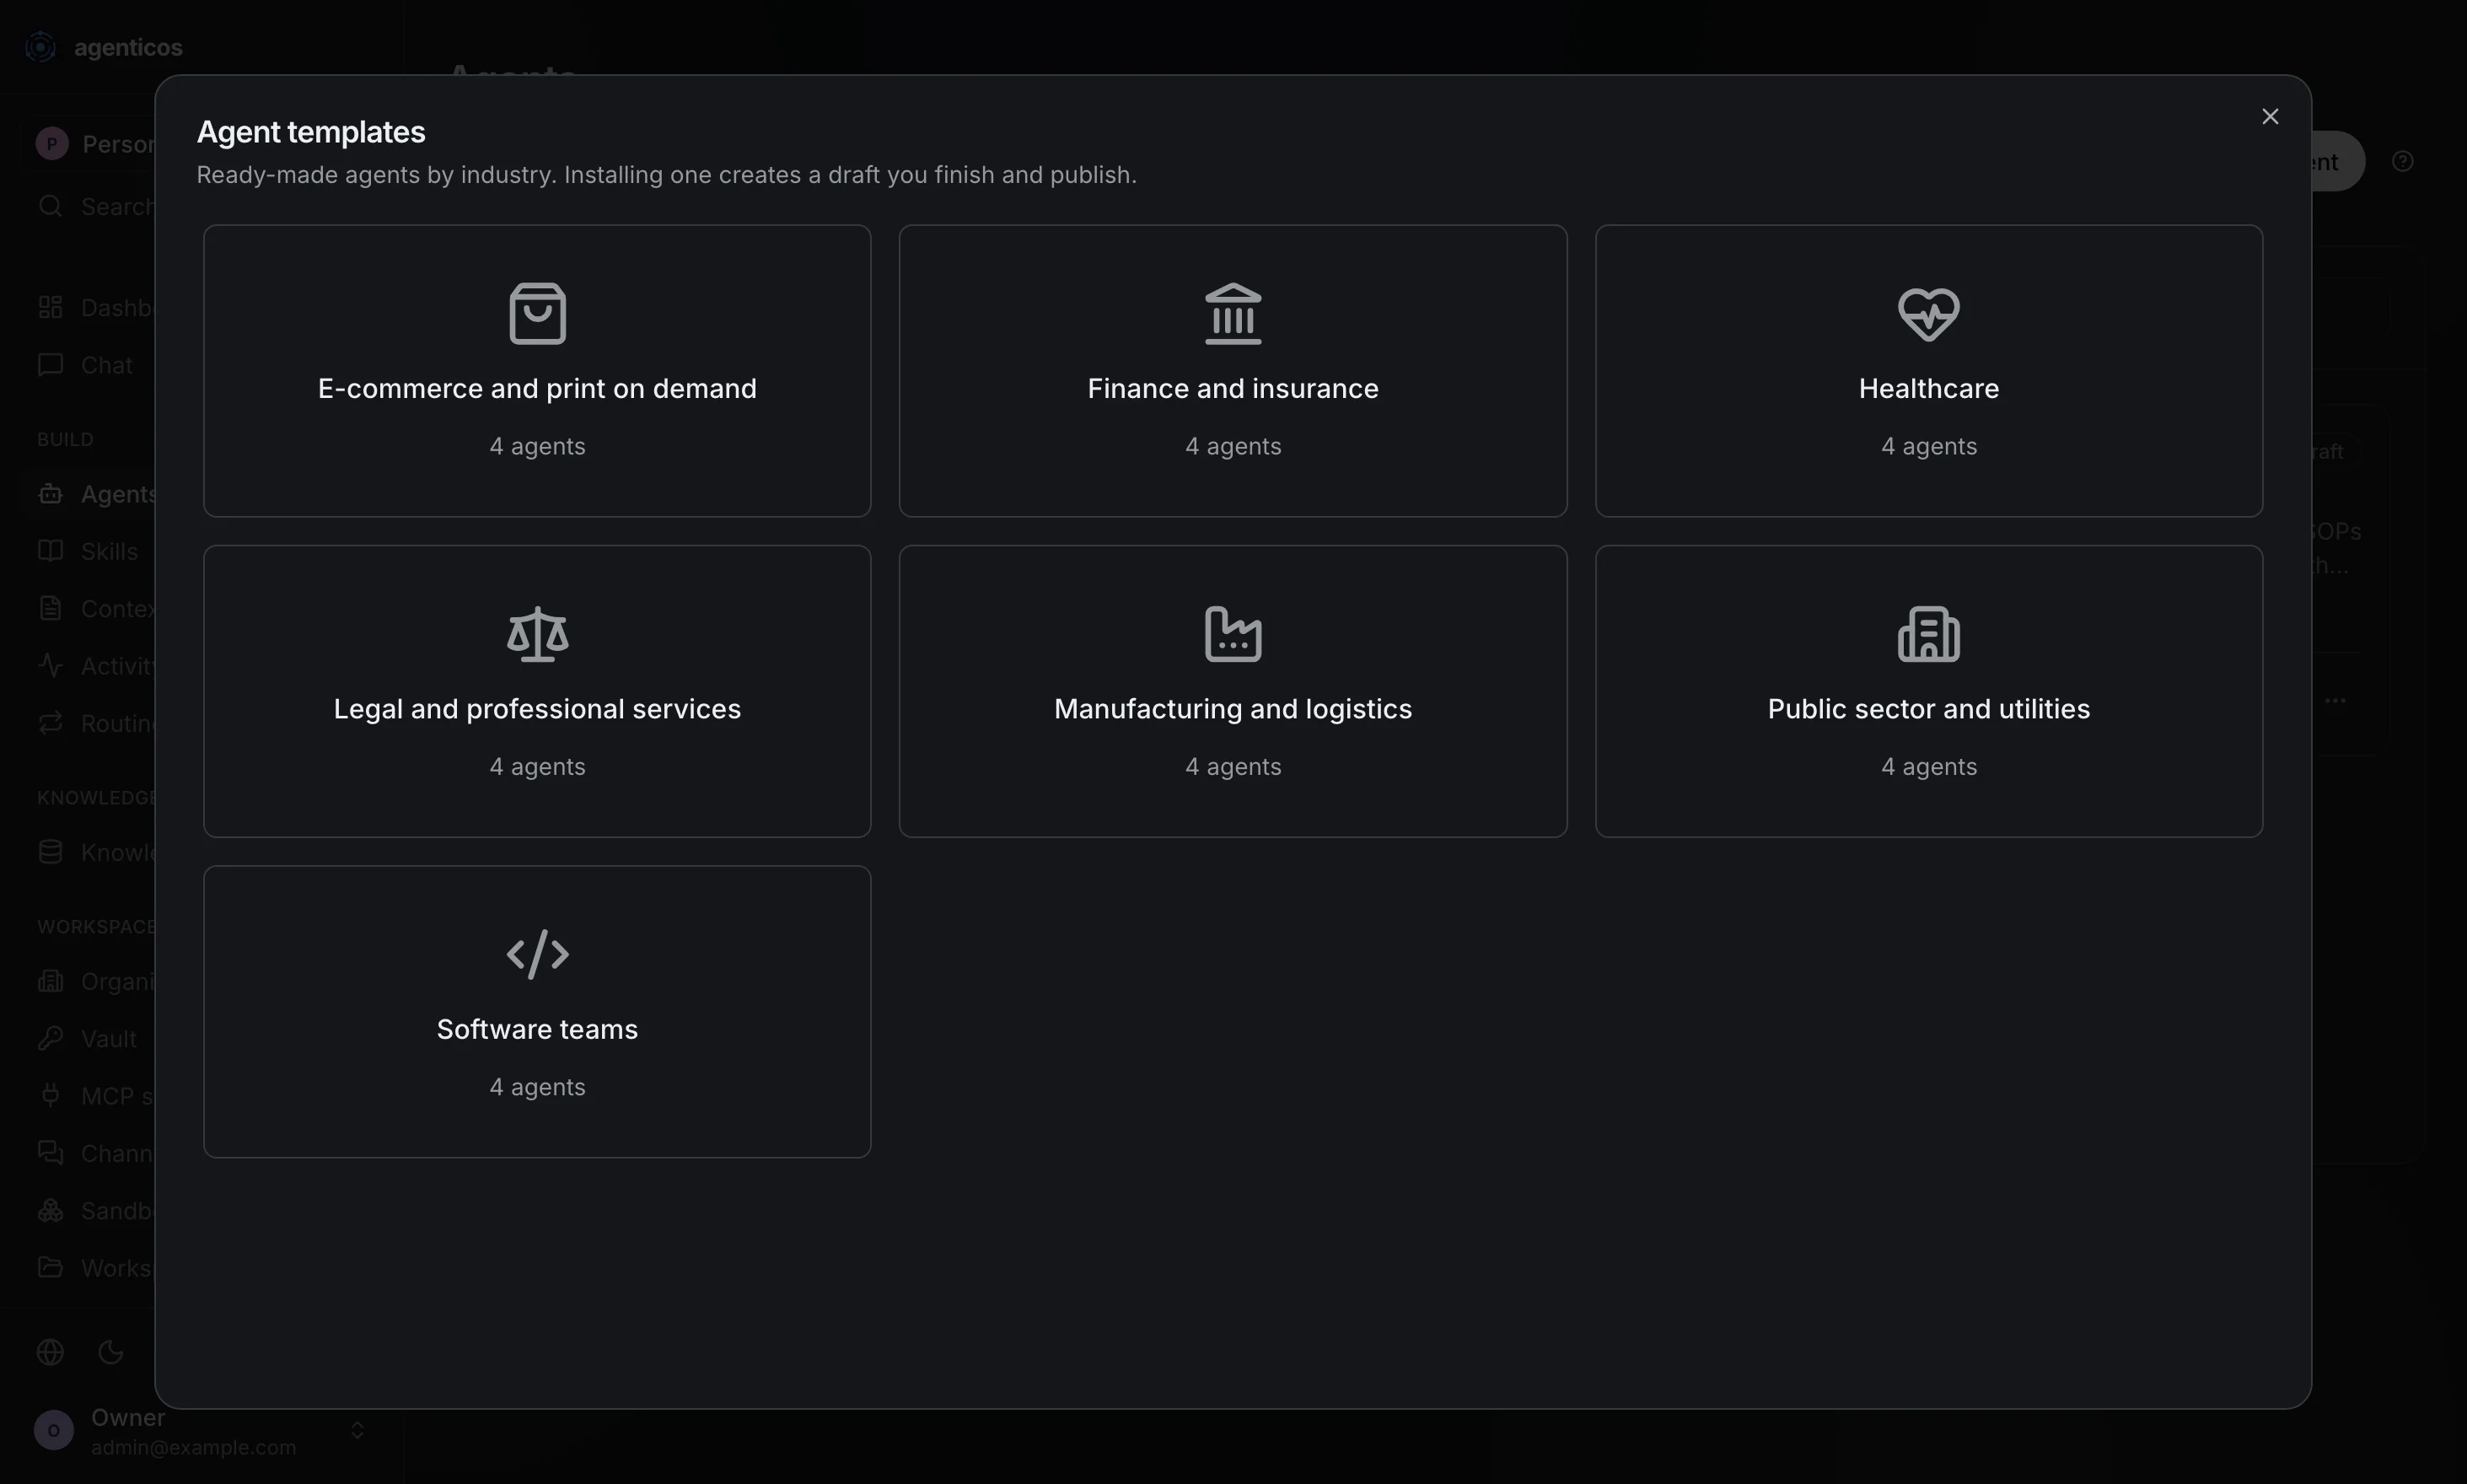The height and width of the screenshot is (1484, 2467).
Task: Open Channels via its sidebar messages icon
Action: tap(50, 1153)
